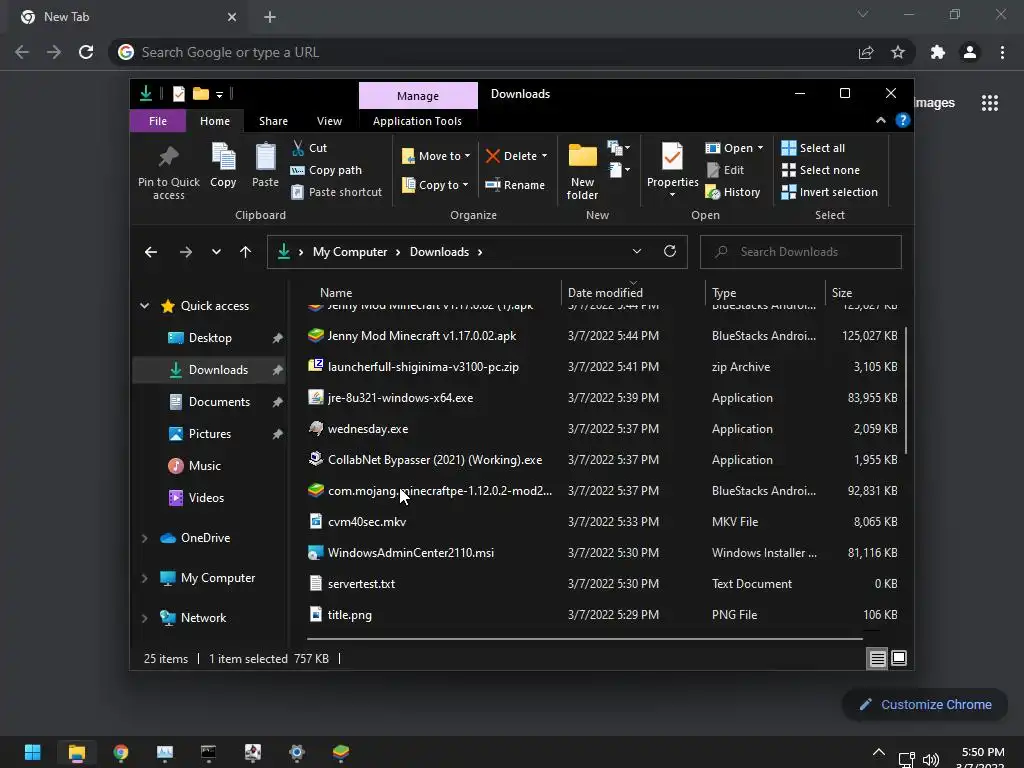Screen dimensions: 1024x768
Task: Sort files by Size column
Action: tap(842, 293)
